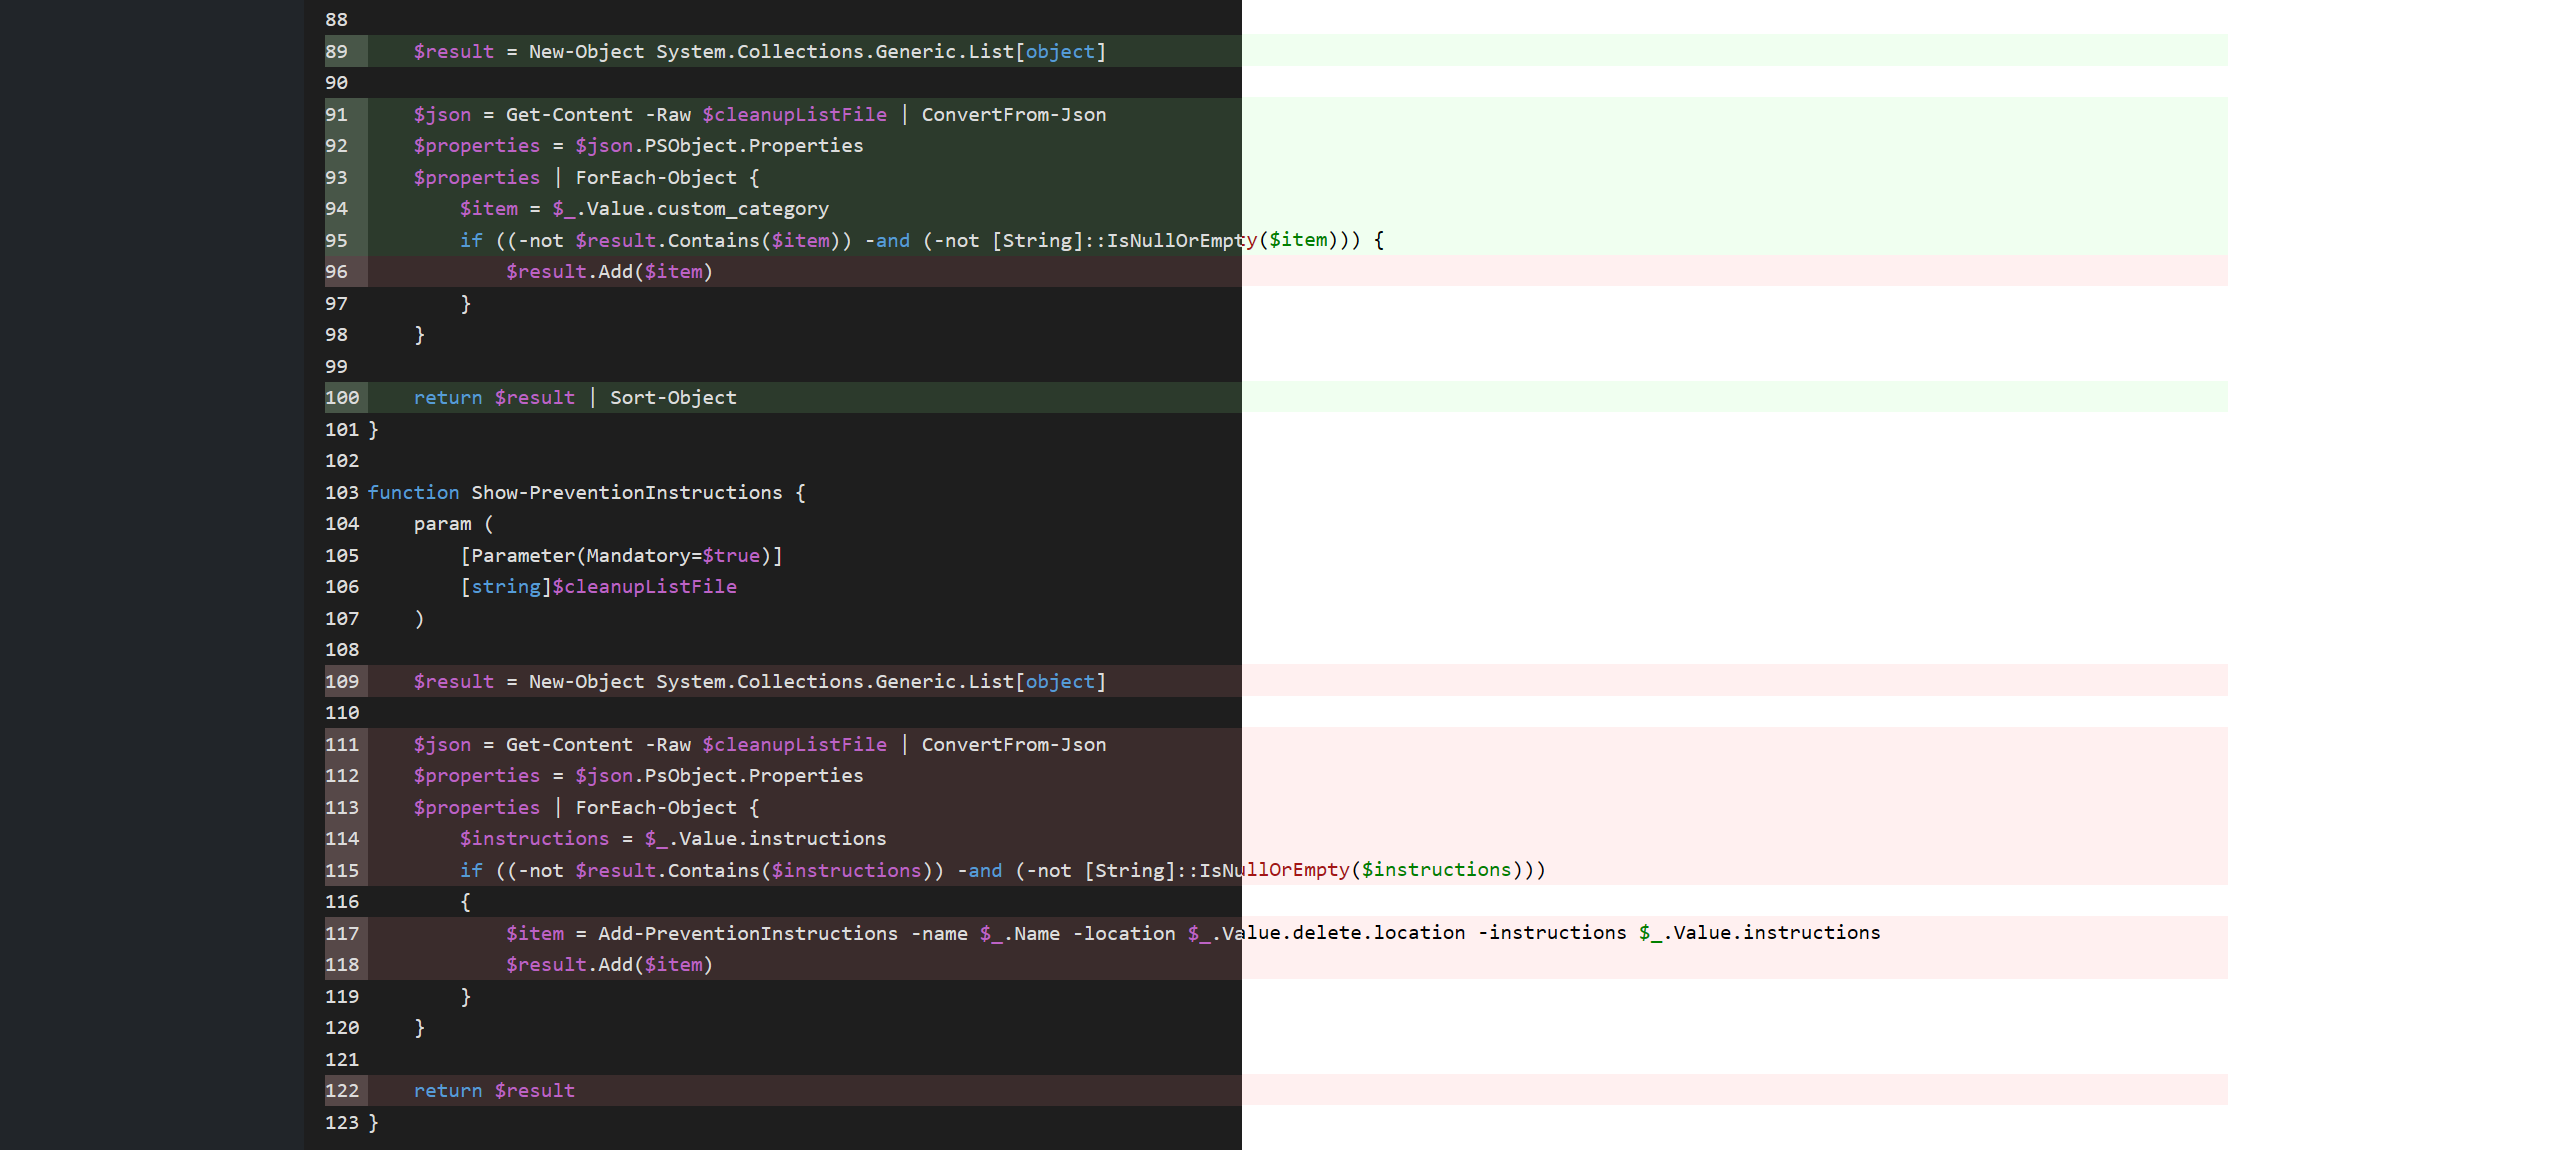Viewport: 2550px width, 1150px height.
Task: Click the Show-PreventionInstructions function name
Action: 626,492
